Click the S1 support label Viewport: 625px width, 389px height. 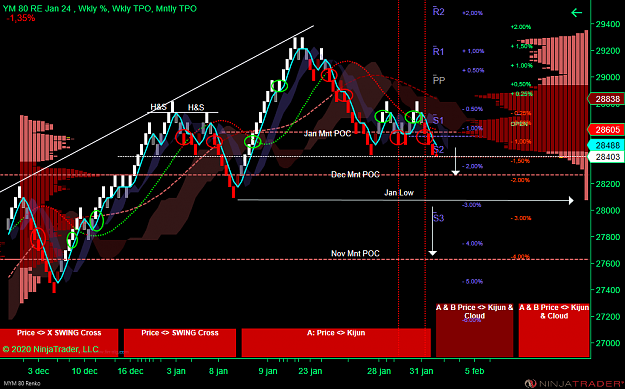[x=438, y=120]
